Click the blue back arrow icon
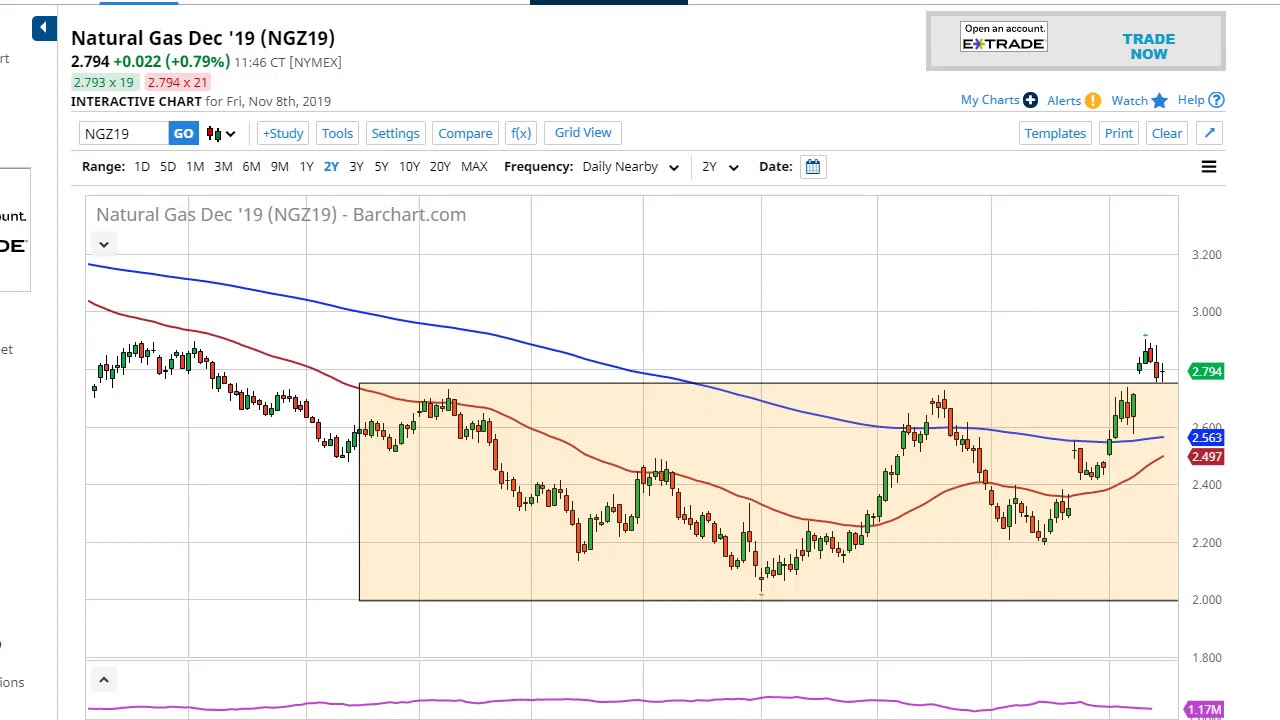The image size is (1280, 720). (44, 28)
